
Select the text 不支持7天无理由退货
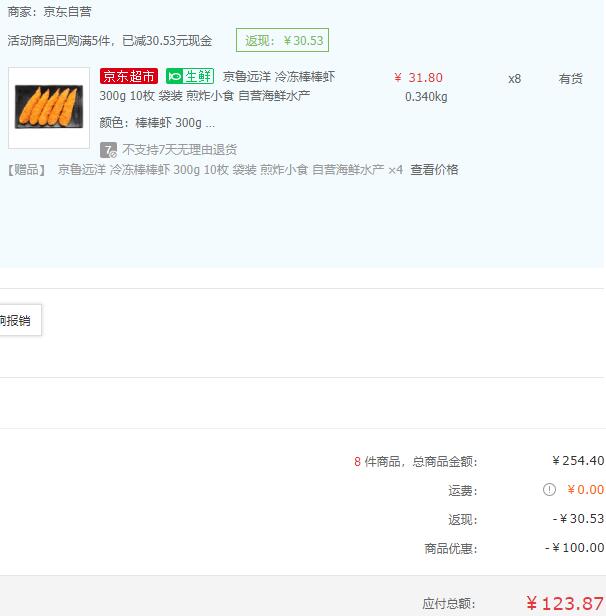click(x=179, y=150)
